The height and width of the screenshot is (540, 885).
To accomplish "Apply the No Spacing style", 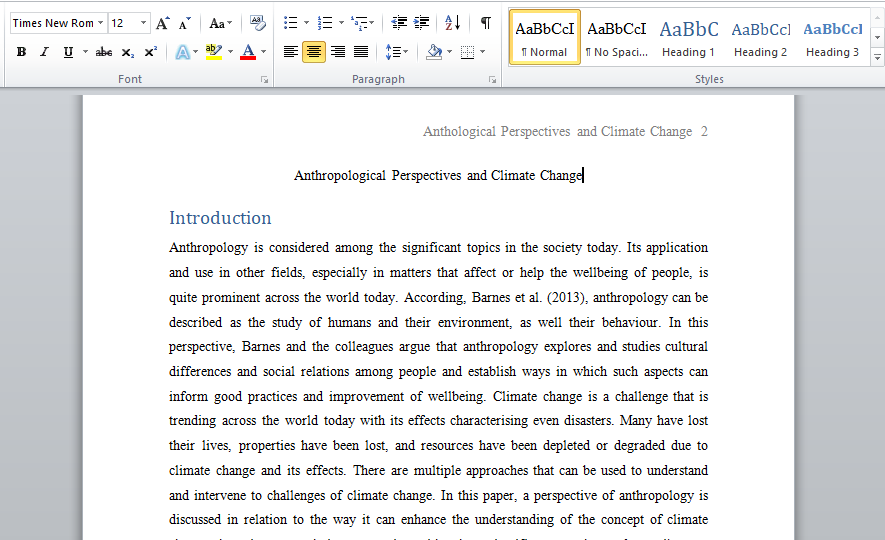I will point(616,37).
